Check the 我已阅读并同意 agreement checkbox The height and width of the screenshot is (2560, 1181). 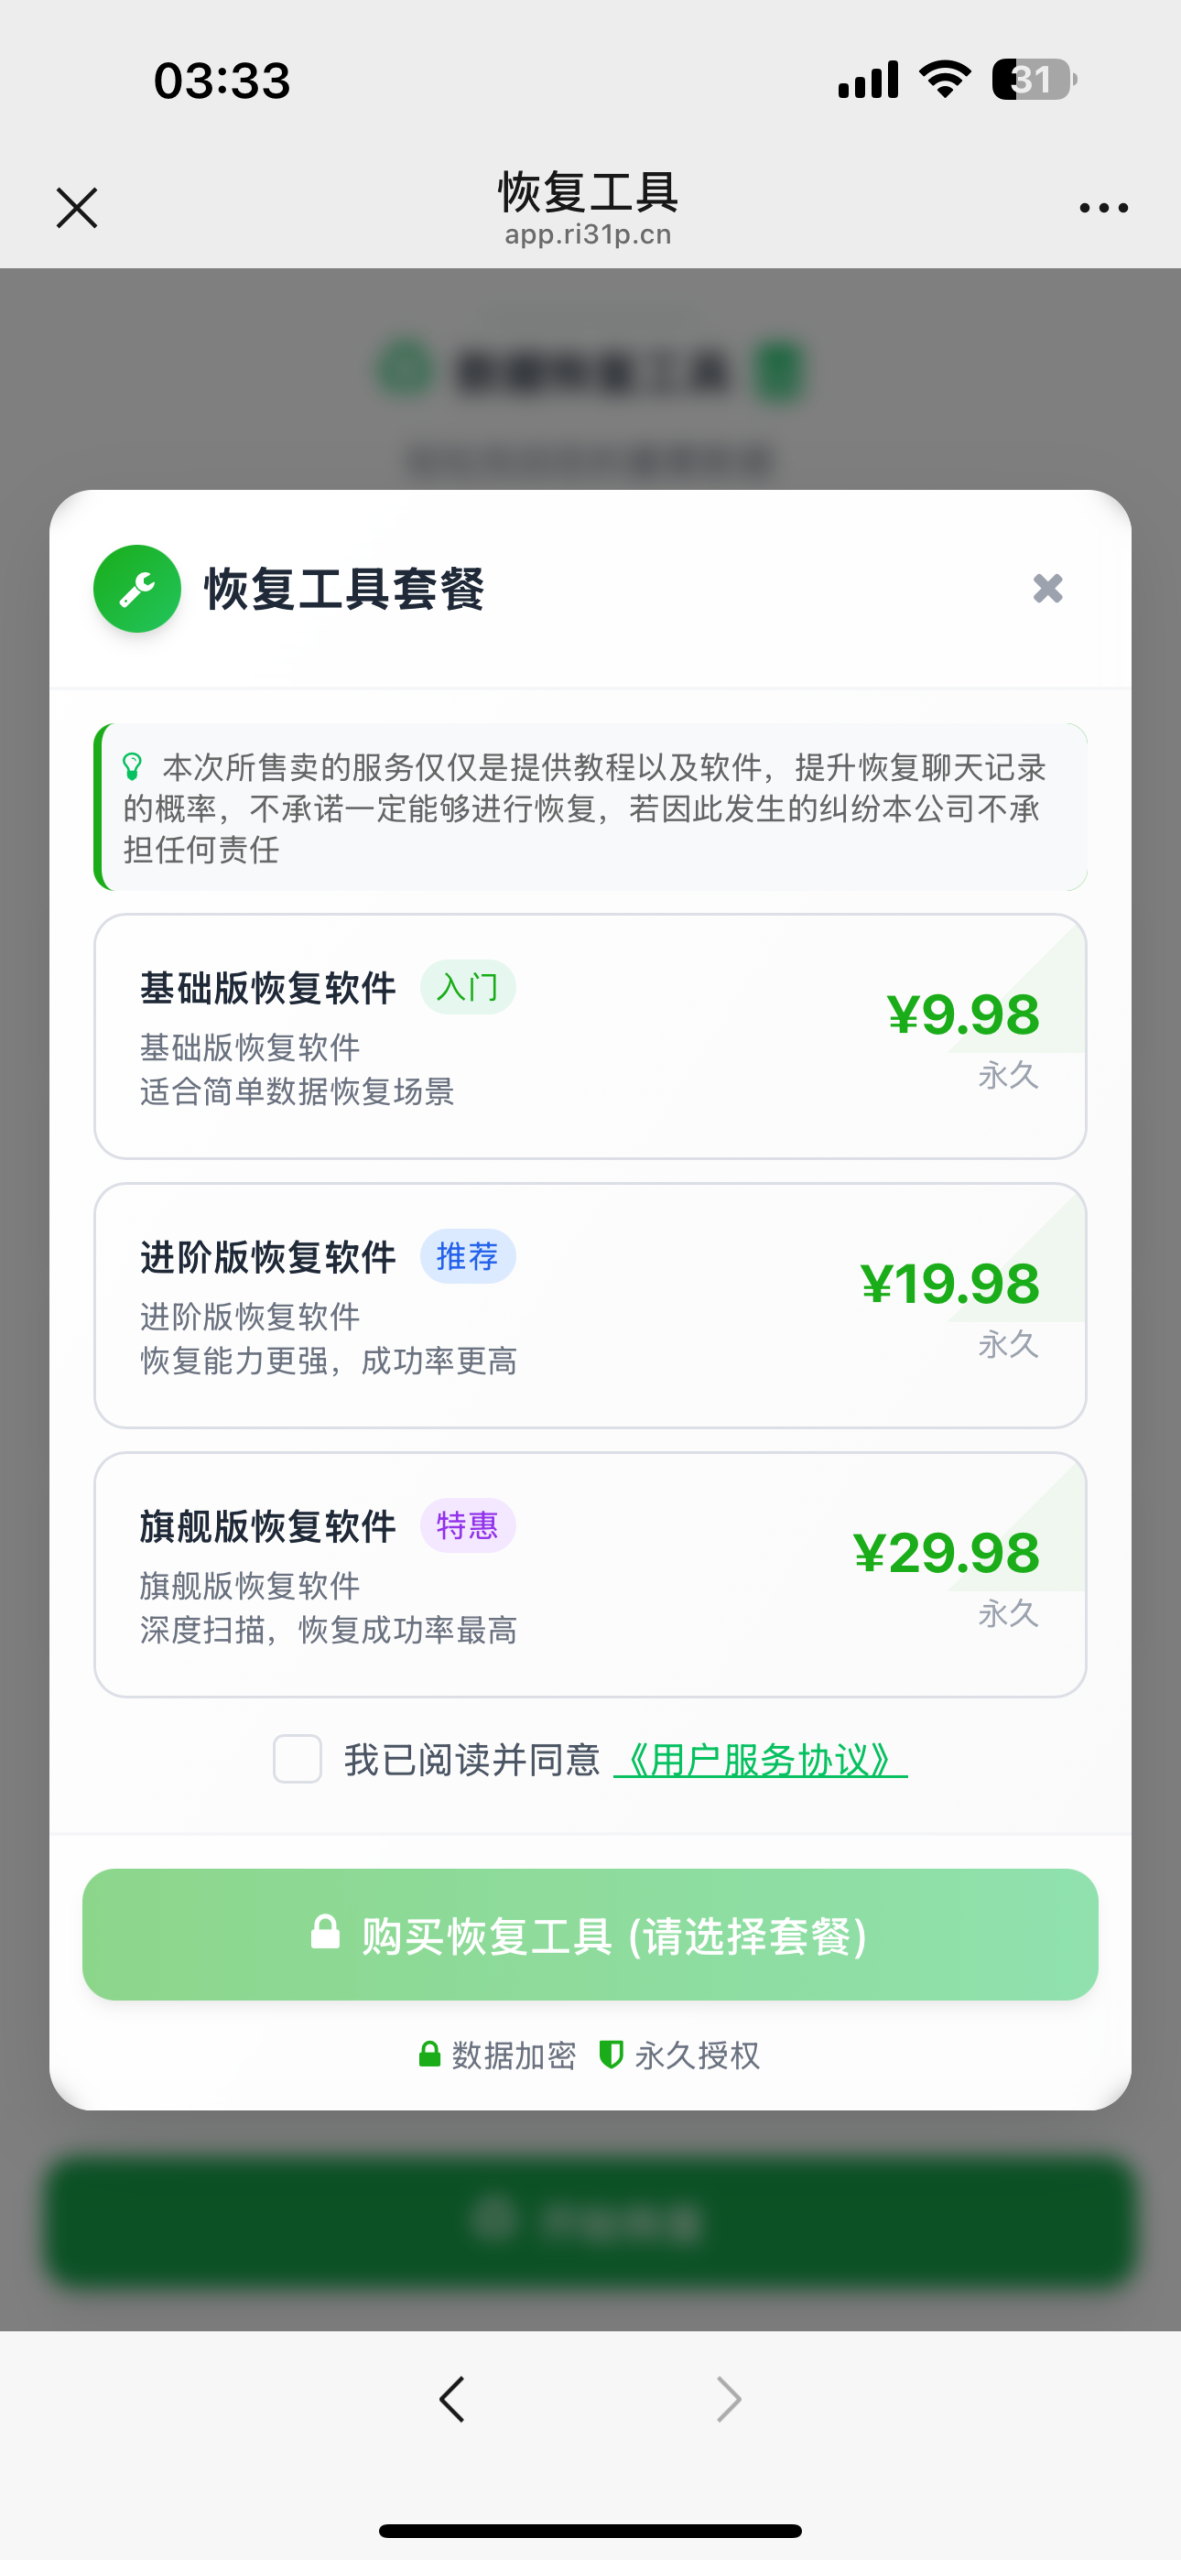pos(297,1759)
